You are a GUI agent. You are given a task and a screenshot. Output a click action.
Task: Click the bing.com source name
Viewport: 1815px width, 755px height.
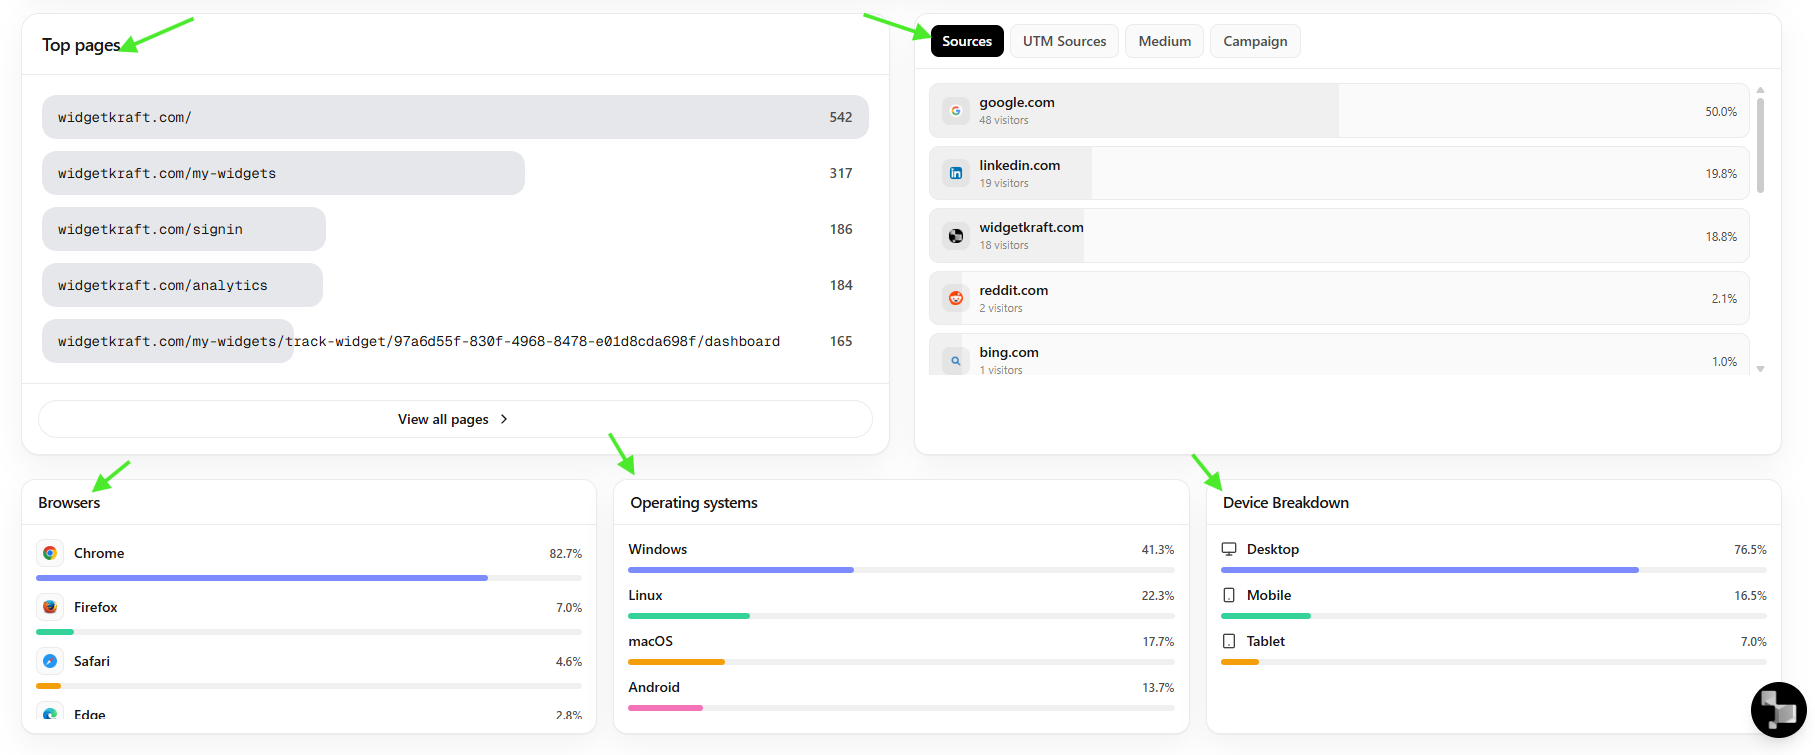click(1009, 352)
